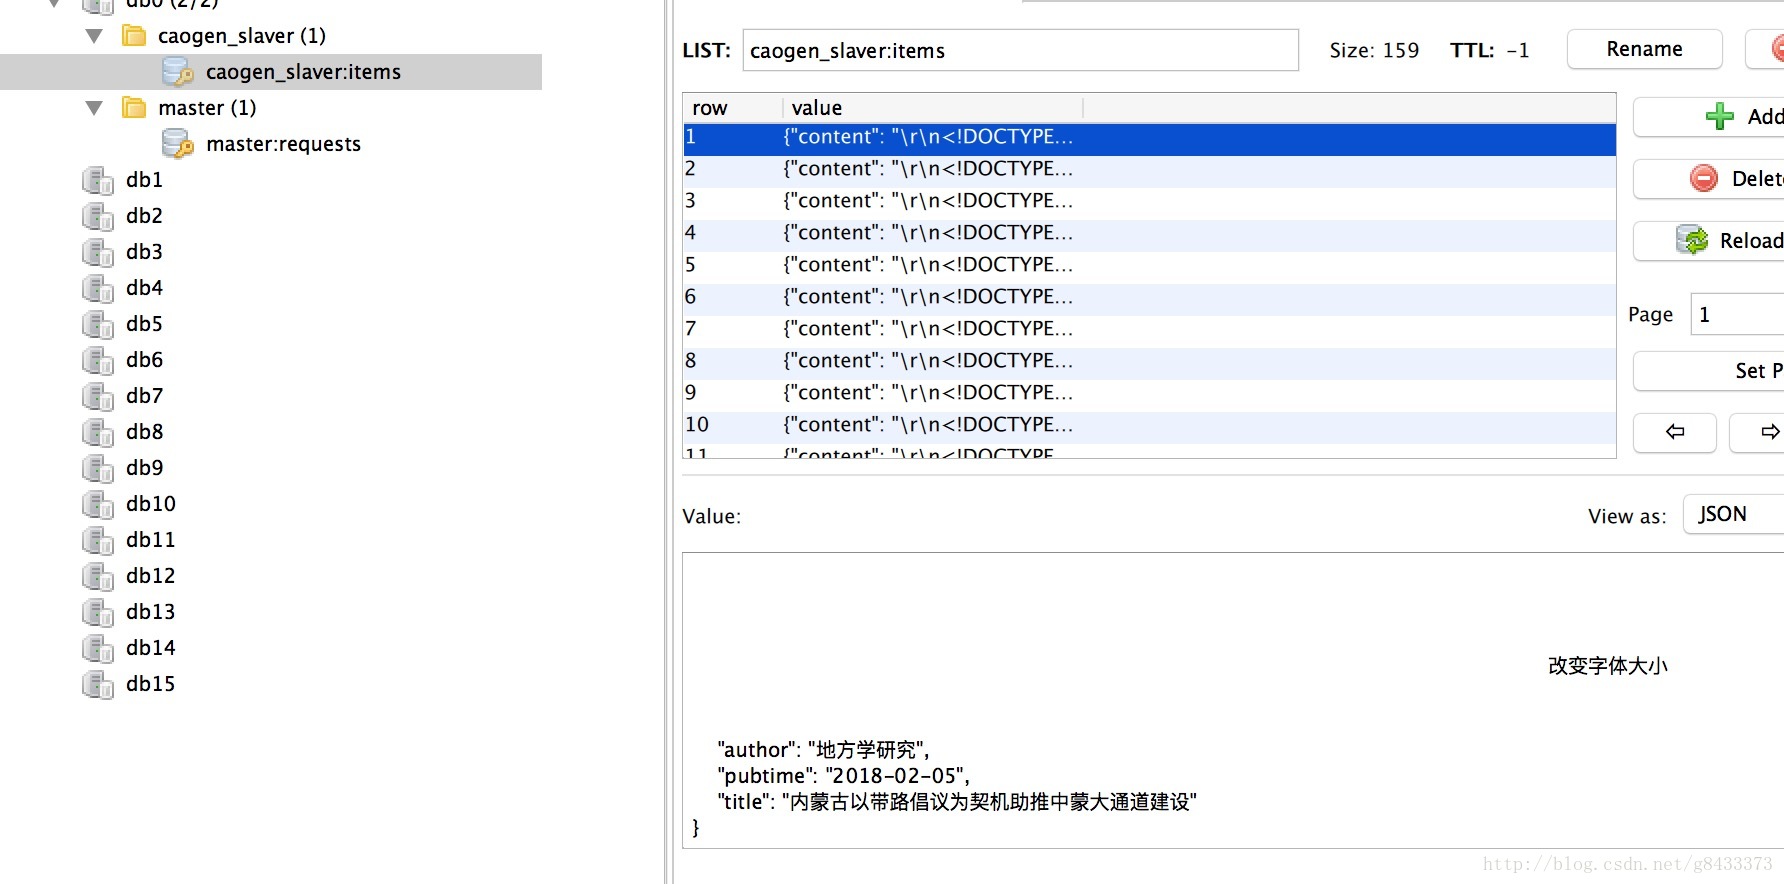Screen dimensions: 1784x884
Task: Click the row column header
Action: point(733,108)
